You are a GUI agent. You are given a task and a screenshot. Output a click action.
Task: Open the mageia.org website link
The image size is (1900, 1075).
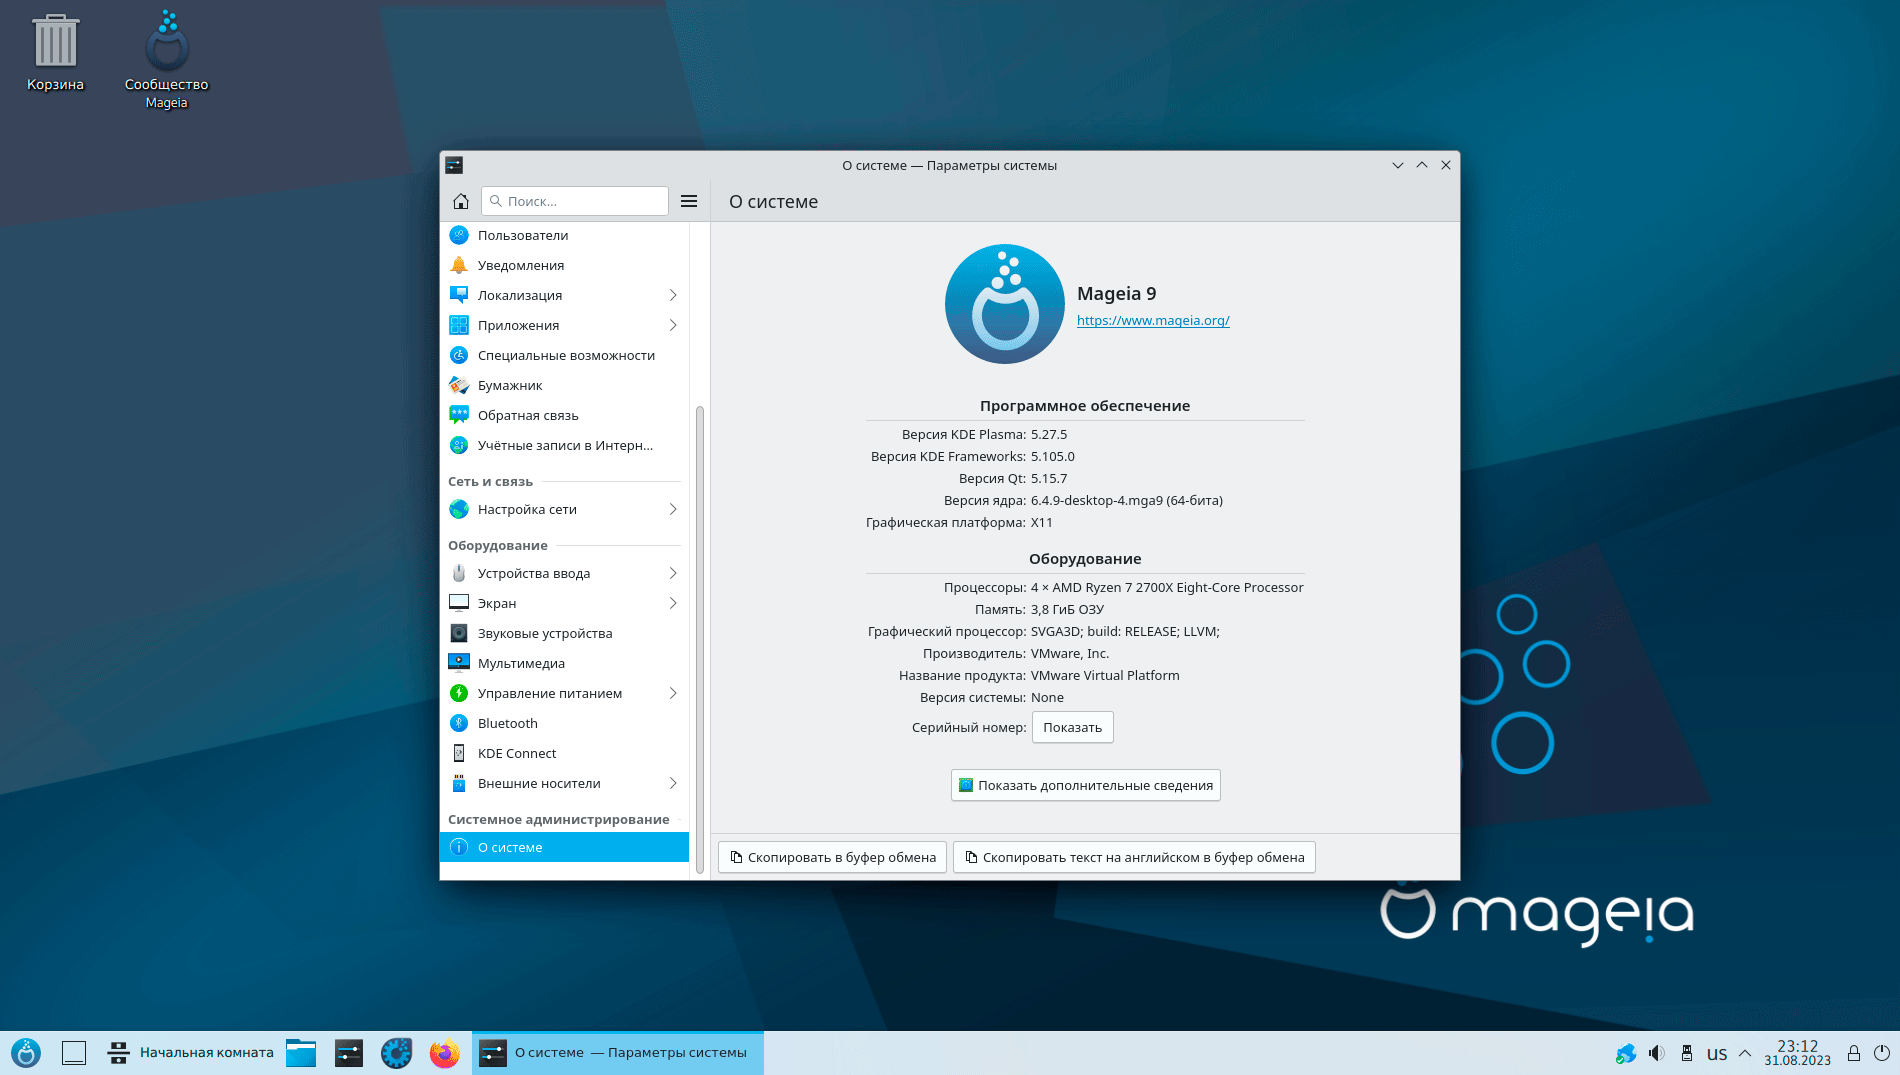1153,320
